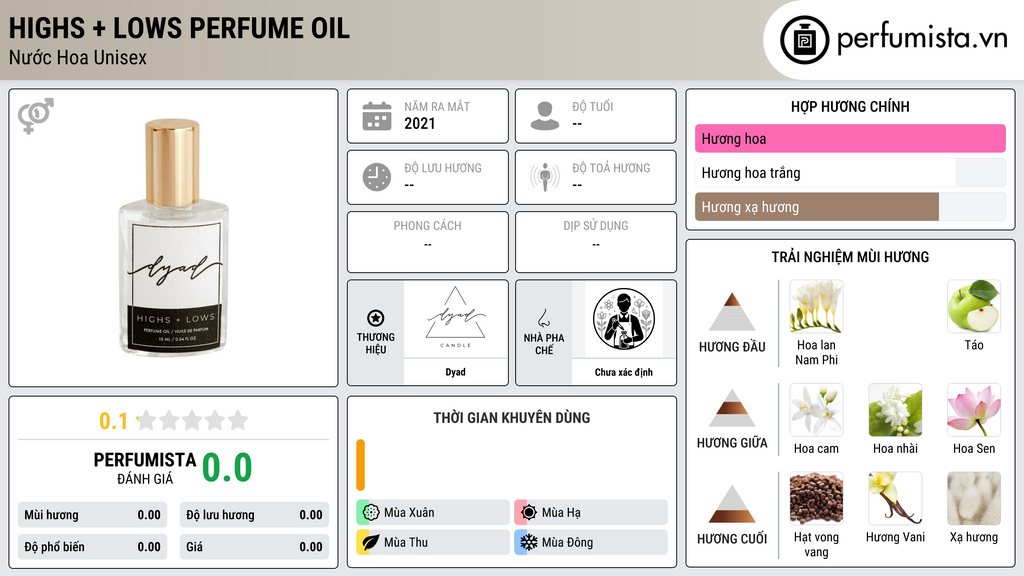The height and width of the screenshot is (576, 1024).
Task: Open the Hoa nhài note image
Action: (x=895, y=410)
